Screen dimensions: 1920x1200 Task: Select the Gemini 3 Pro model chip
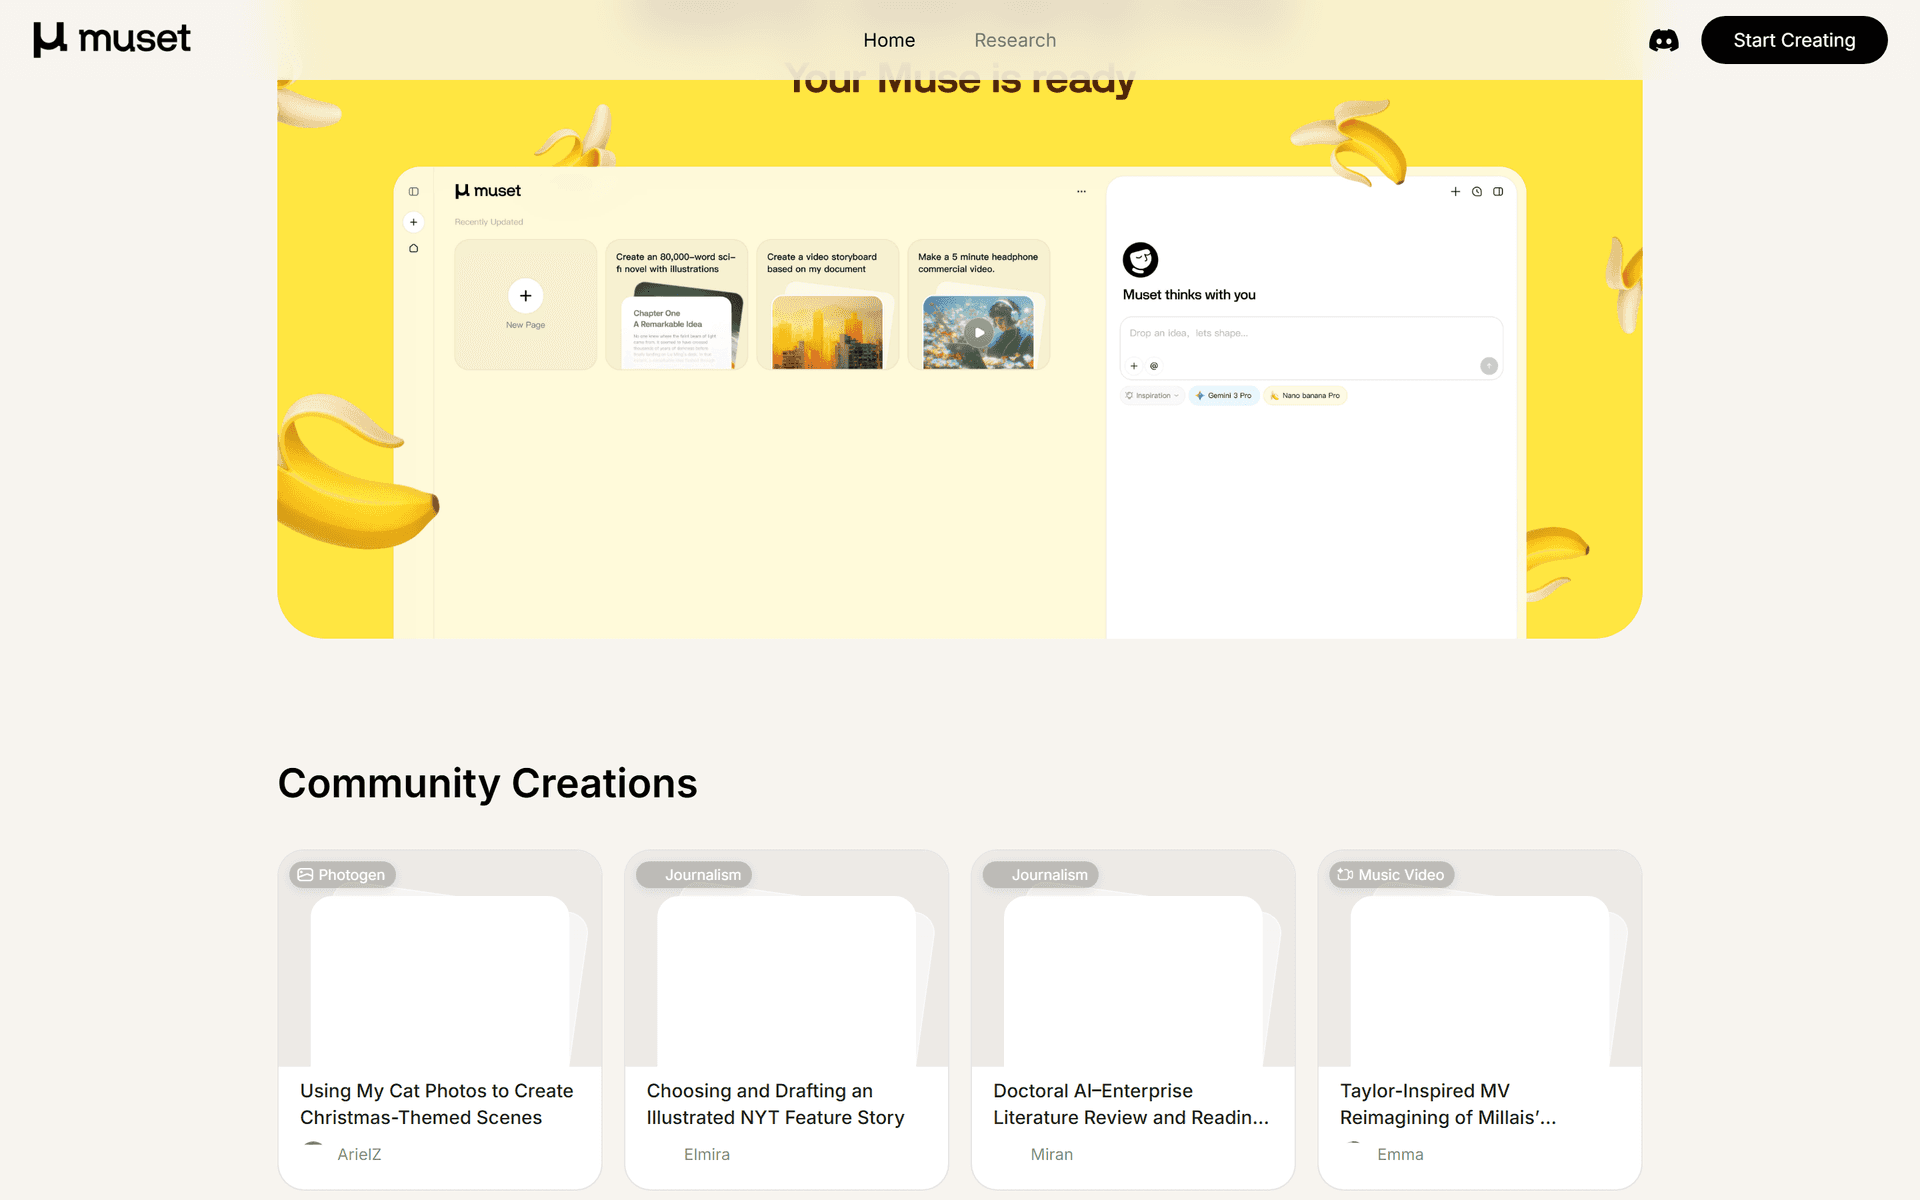click(1224, 396)
